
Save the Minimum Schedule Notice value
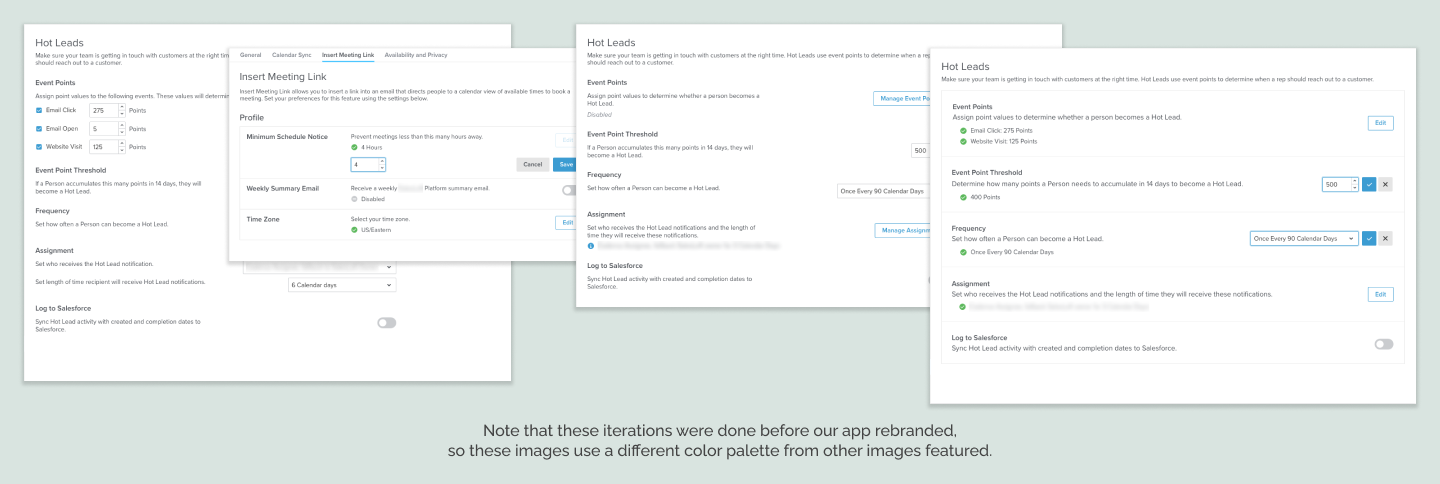click(565, 164)
